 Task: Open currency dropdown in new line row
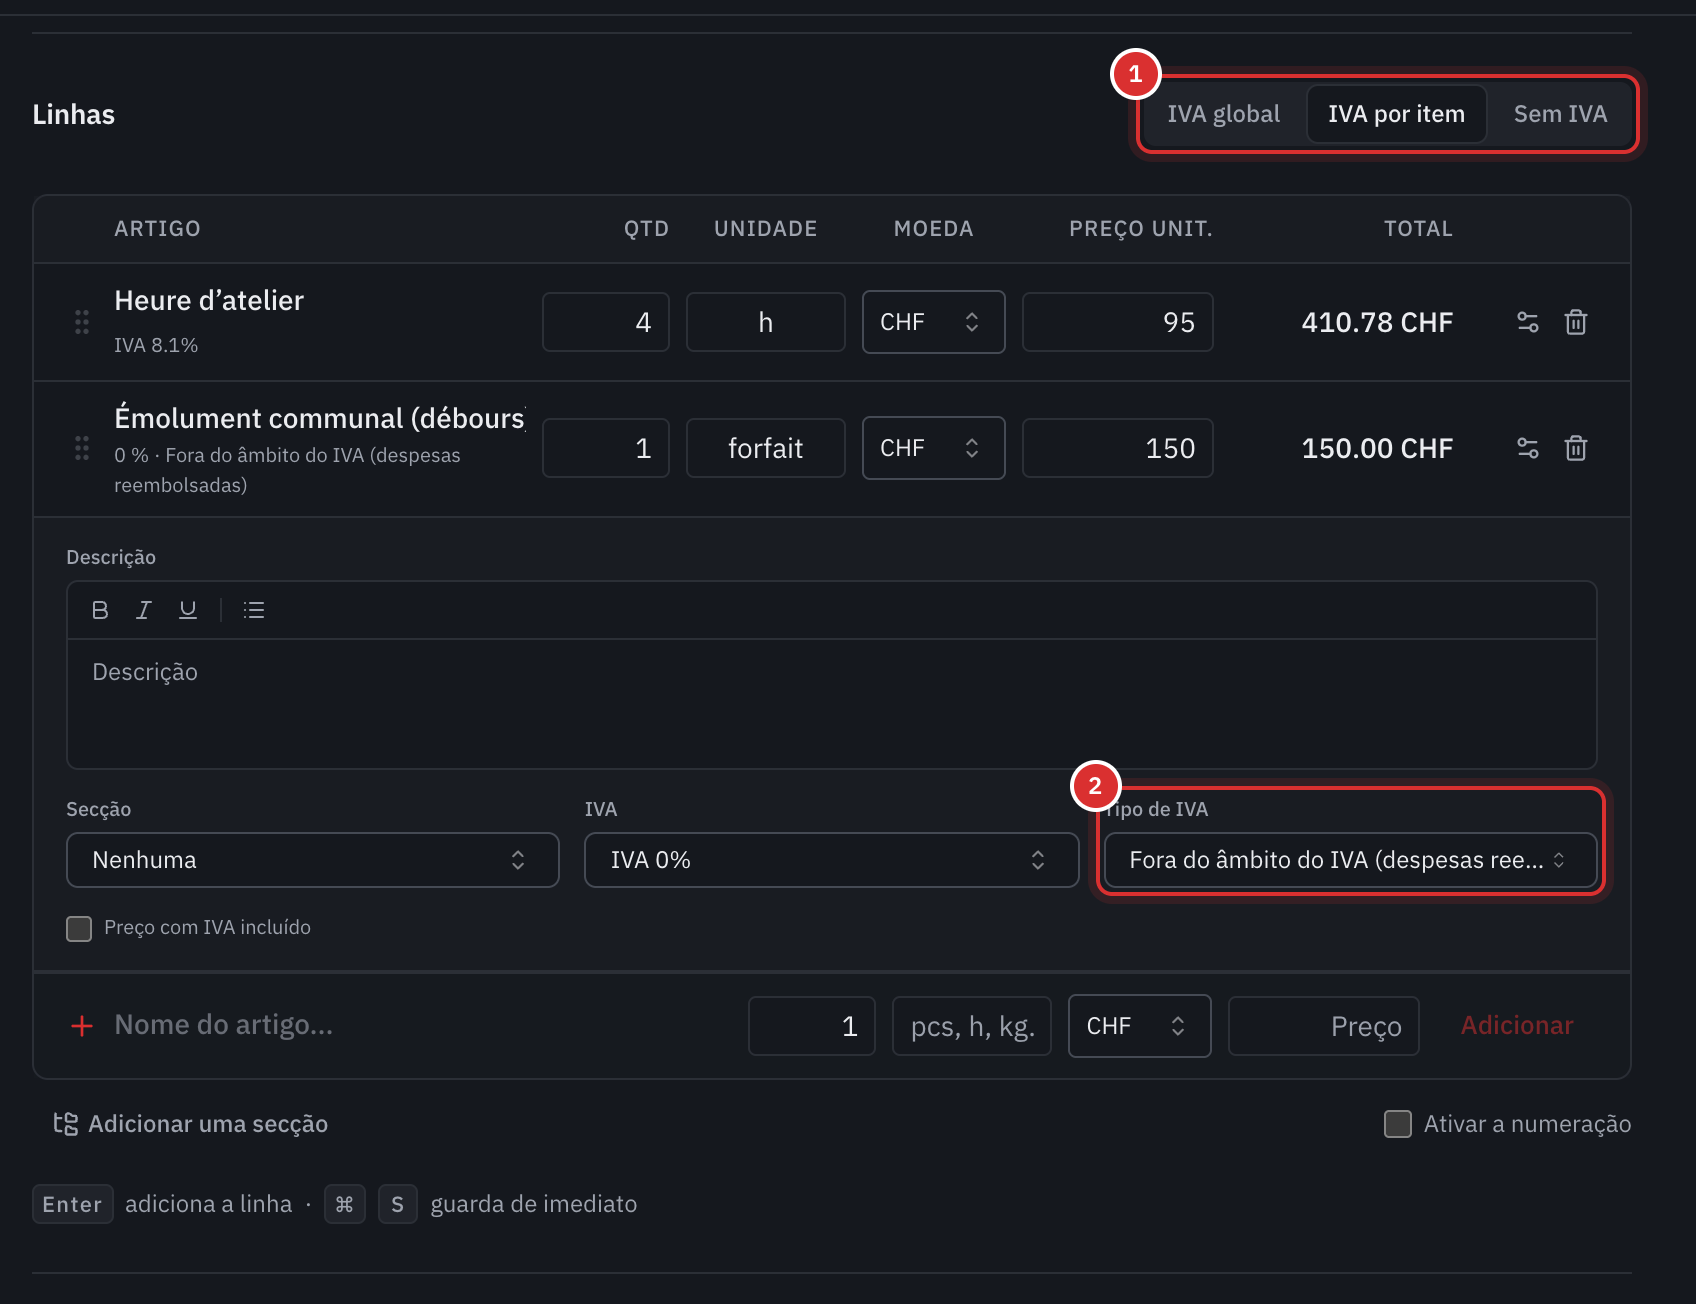coord(1140,1026)
